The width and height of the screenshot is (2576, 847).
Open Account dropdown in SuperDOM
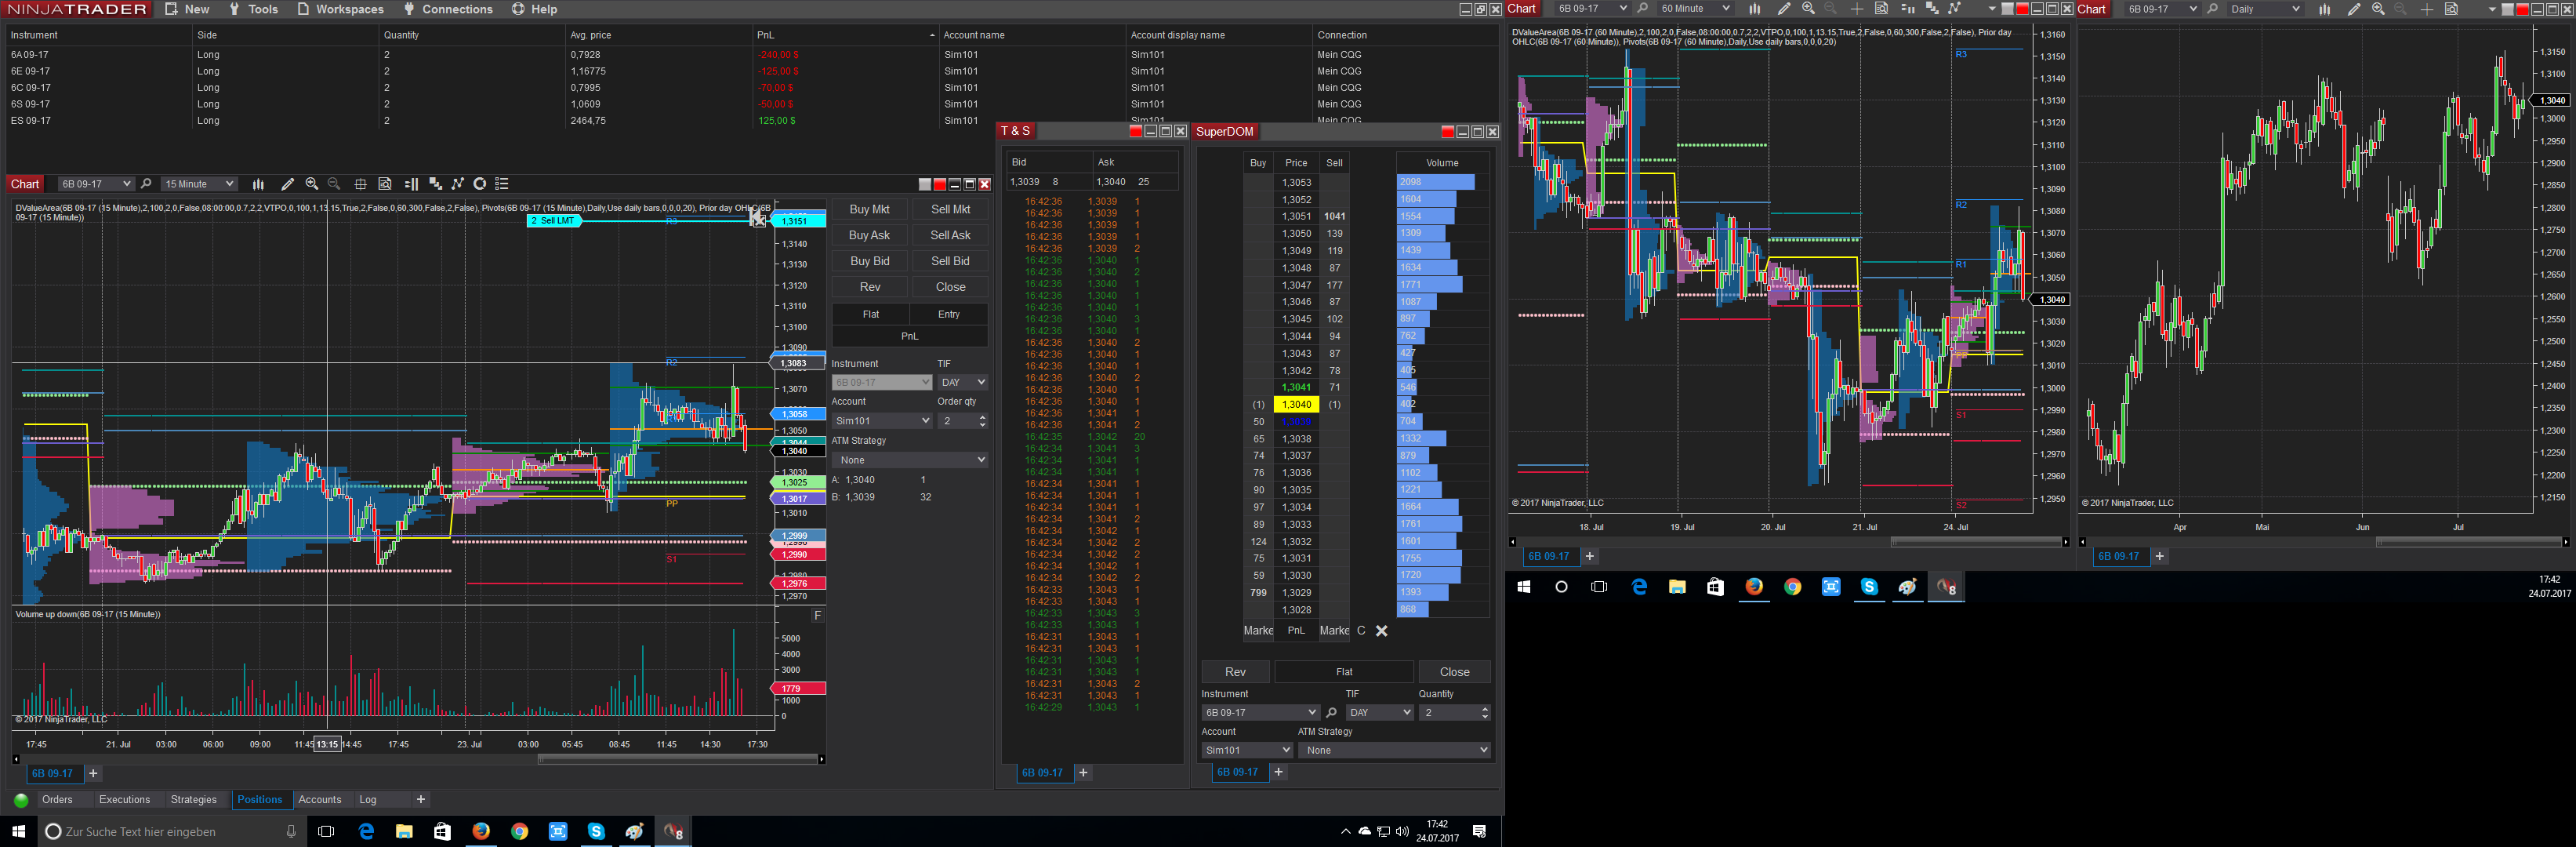click(1247, 750)
